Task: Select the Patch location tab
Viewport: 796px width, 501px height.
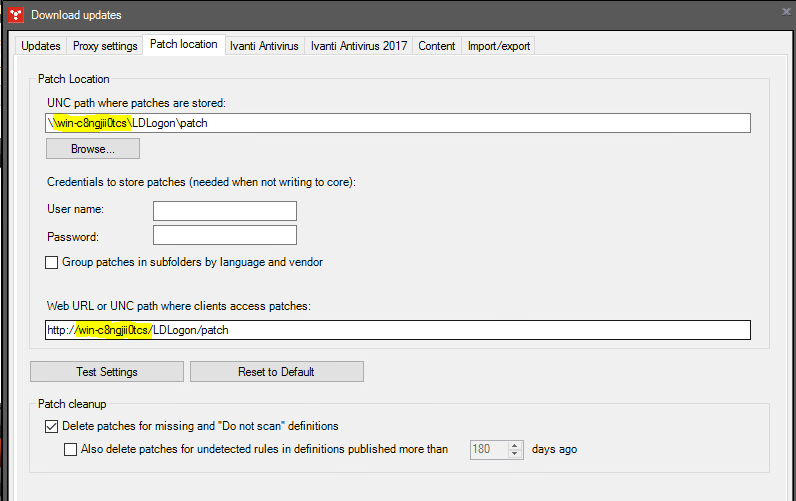Action: coord(184,45)
